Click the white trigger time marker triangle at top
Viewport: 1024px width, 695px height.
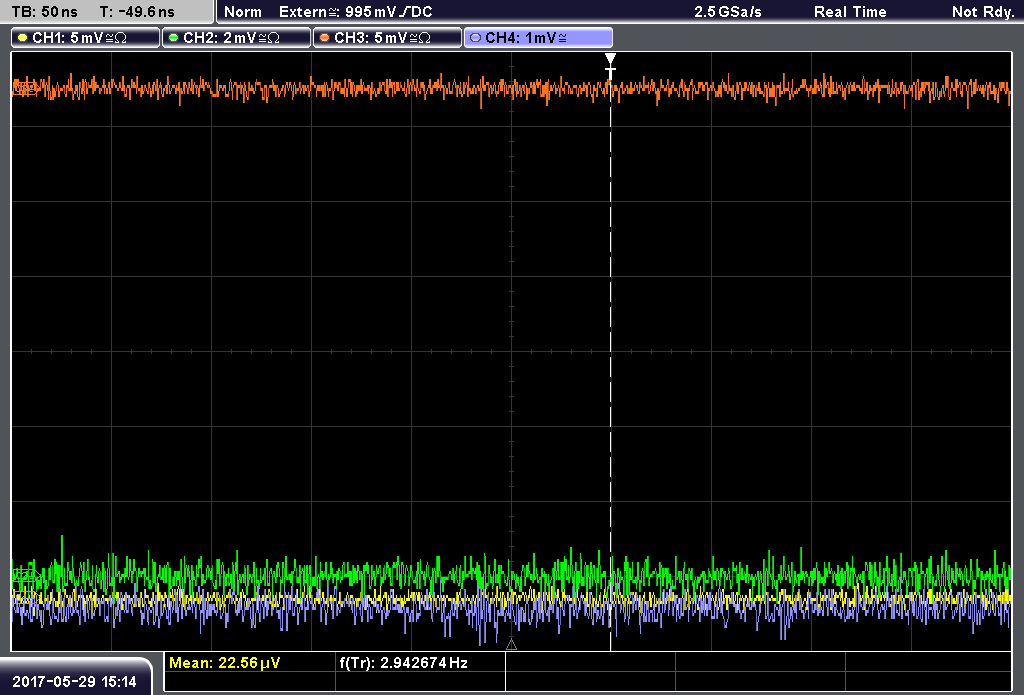pyautogui.click(x=611, y=59)
